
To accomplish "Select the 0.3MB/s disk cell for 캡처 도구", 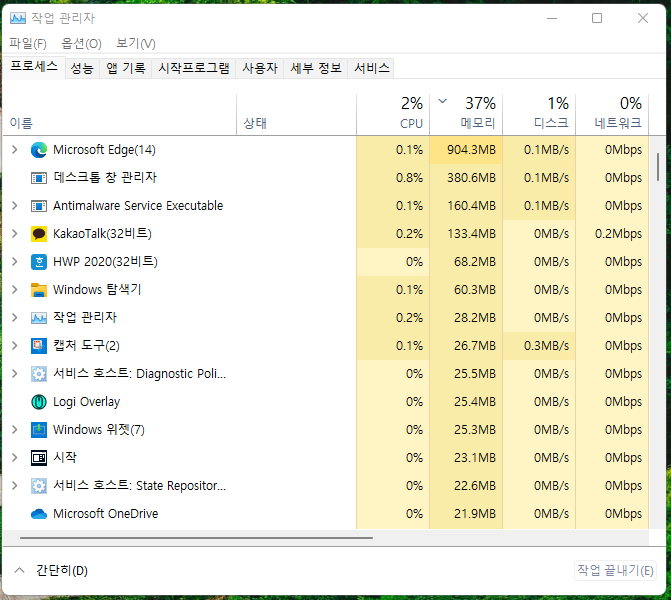I will coord(539,345).
